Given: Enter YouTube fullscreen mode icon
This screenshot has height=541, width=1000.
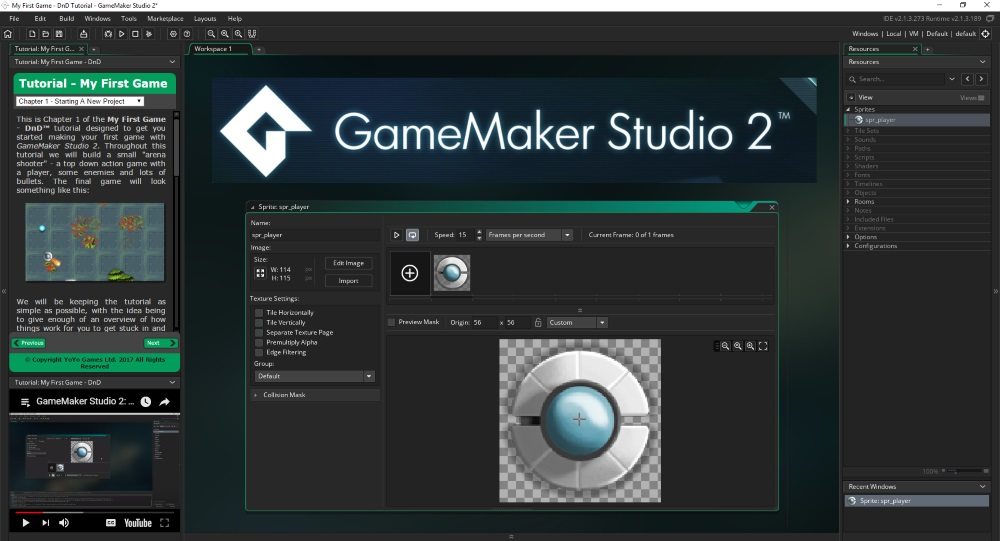Looking at the screenshot, I should coord(165,522).
